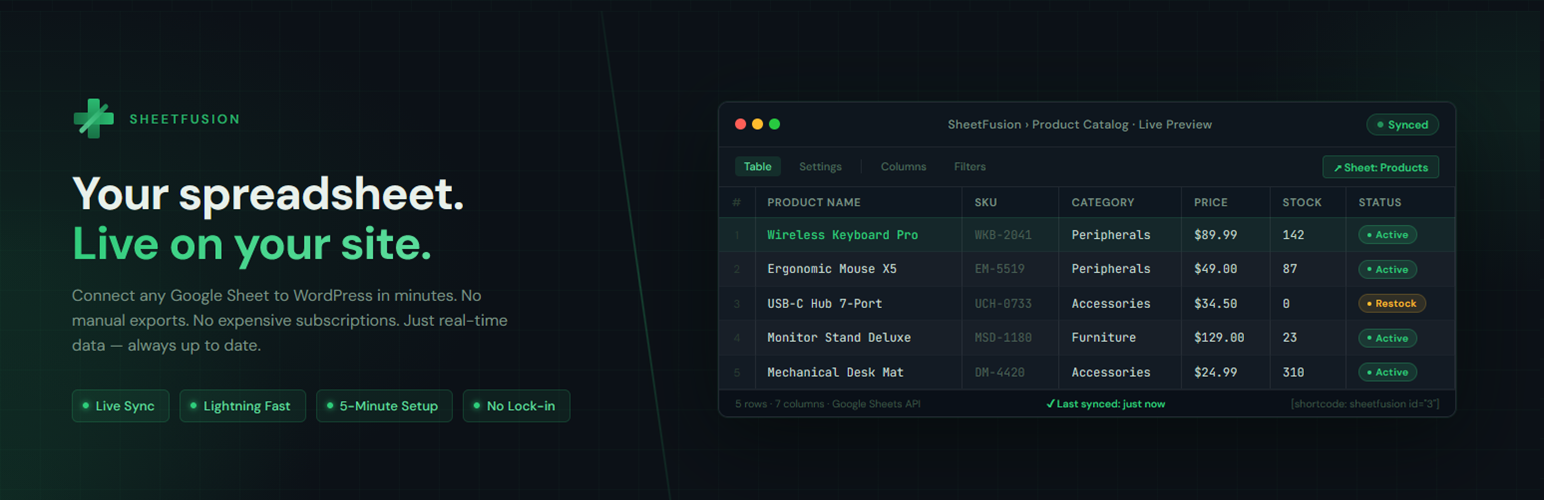This screenshot has width=1544, height=500.
Task: Click stock value 87
Action: (x=1290, y=269)
